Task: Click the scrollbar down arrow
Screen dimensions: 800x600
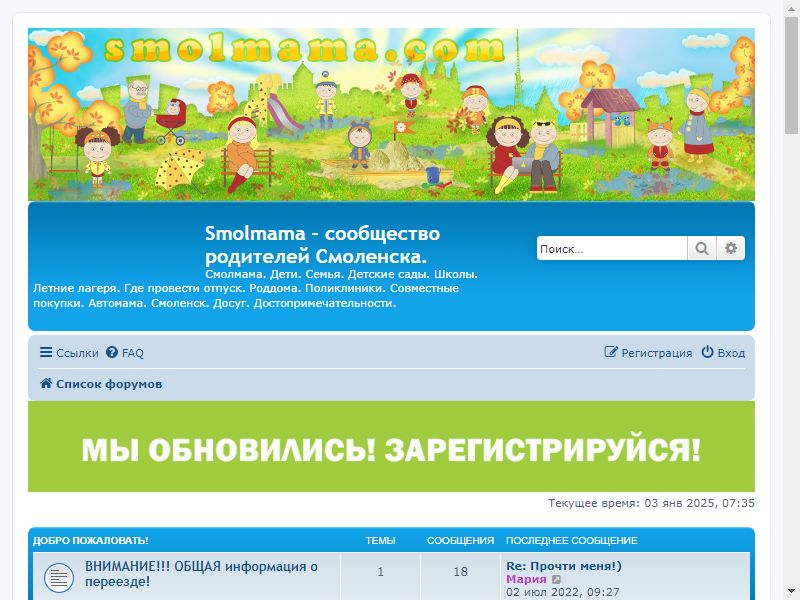Action: point(792,592)
